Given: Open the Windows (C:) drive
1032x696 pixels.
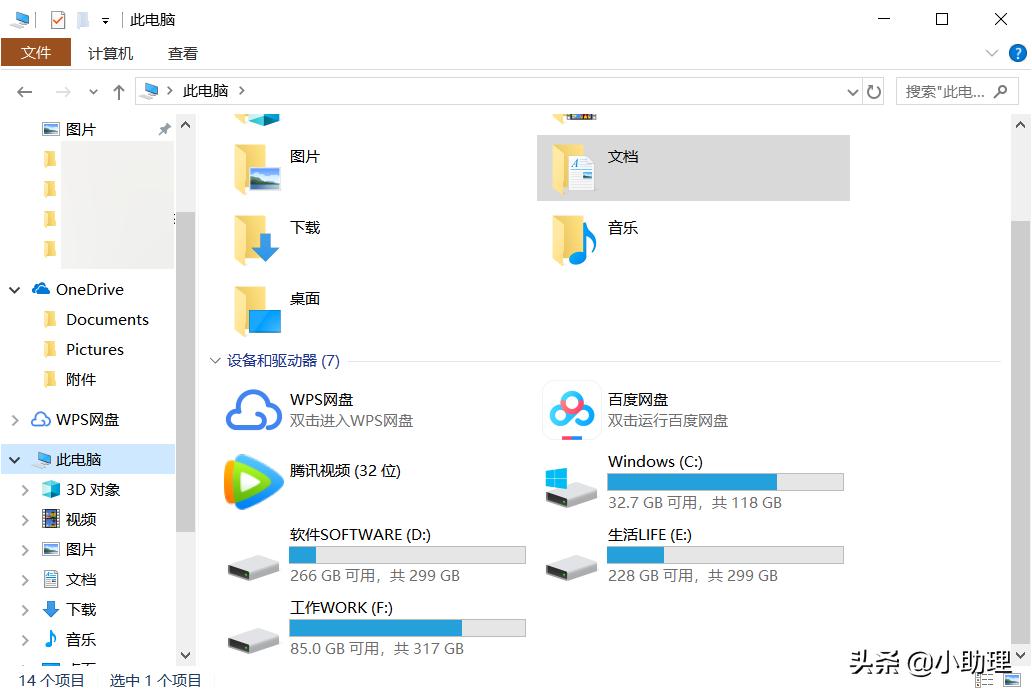Looking at the screenshot, I should [572, 483].
